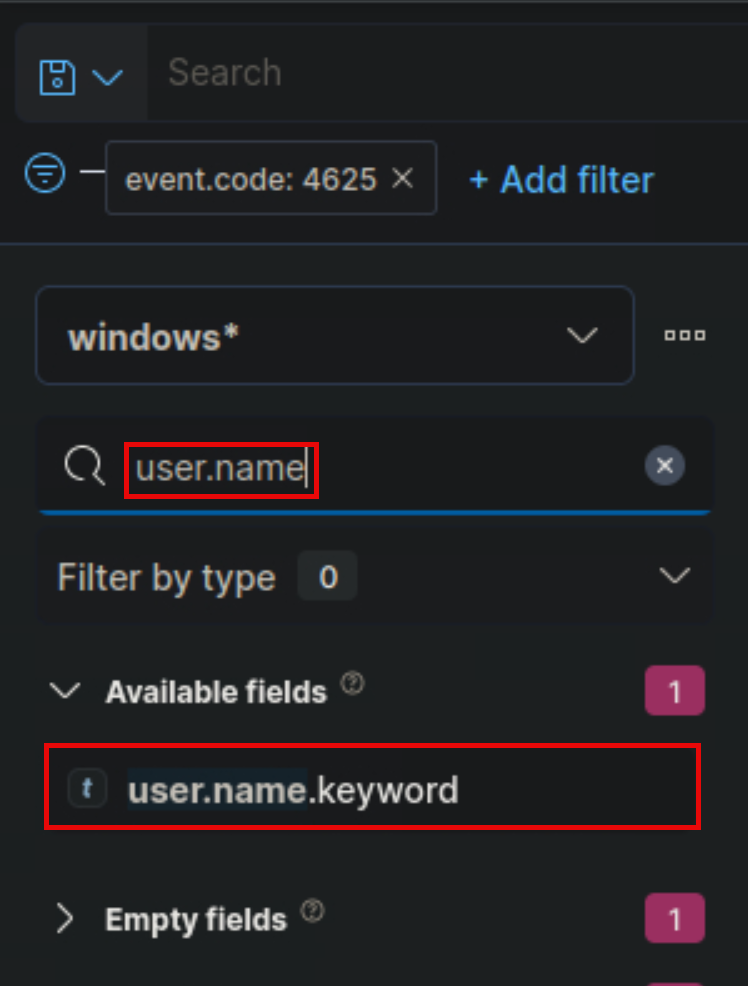Open the data view options via the ellipsis icon
The image size is (748, 986).
tap(684, 335)
